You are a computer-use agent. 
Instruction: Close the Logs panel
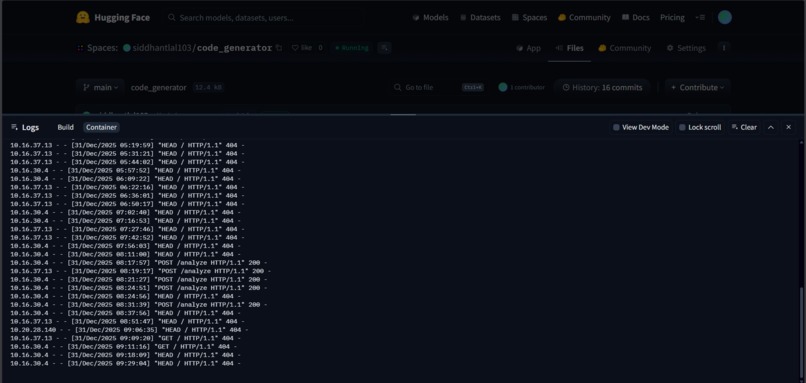(x=789, y=127)
